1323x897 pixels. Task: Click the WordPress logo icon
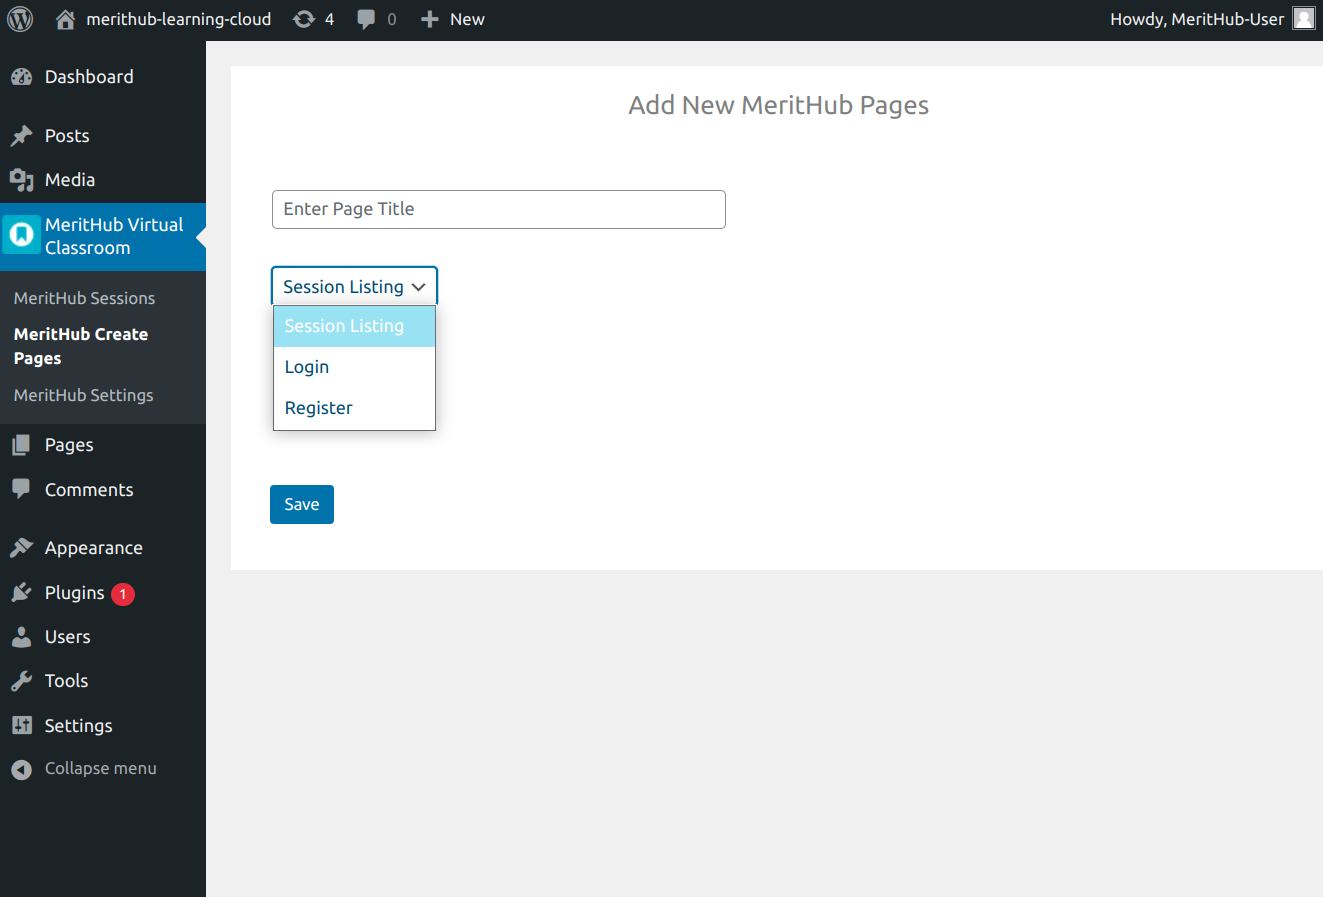[x=20, y=19]
